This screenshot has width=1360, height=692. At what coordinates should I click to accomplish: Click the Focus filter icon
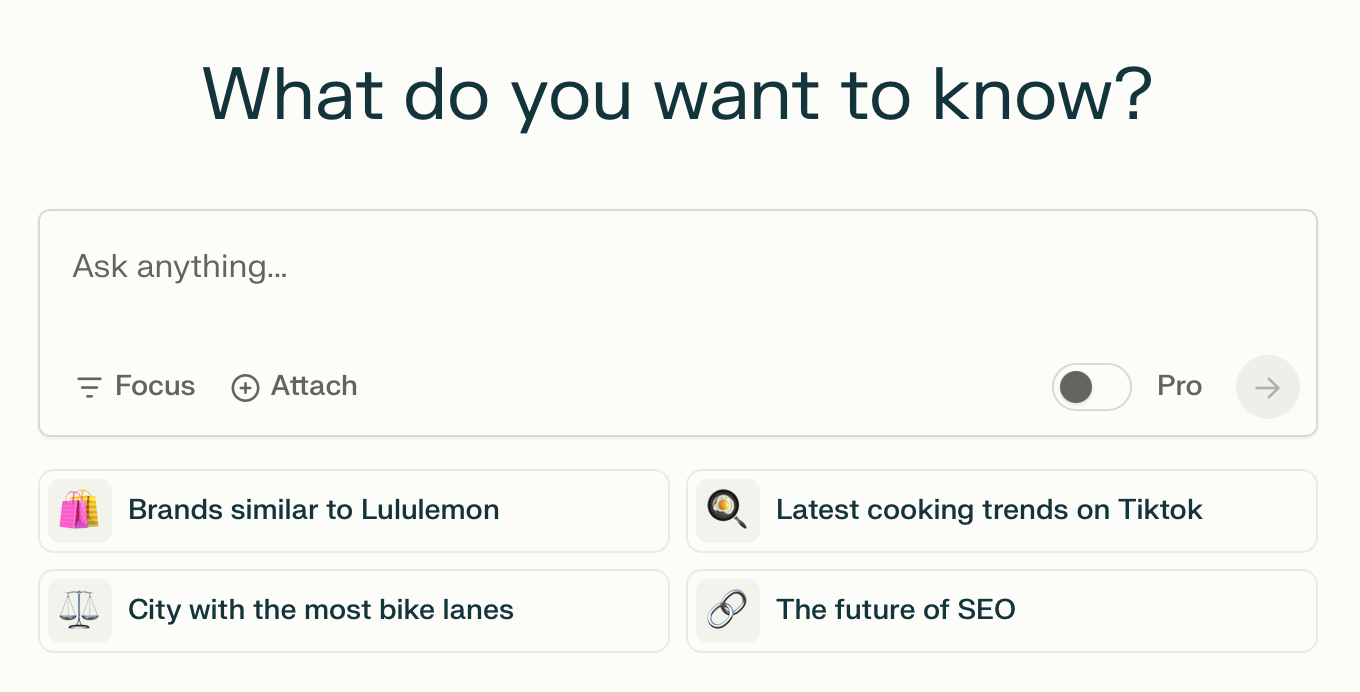(89, 386)
